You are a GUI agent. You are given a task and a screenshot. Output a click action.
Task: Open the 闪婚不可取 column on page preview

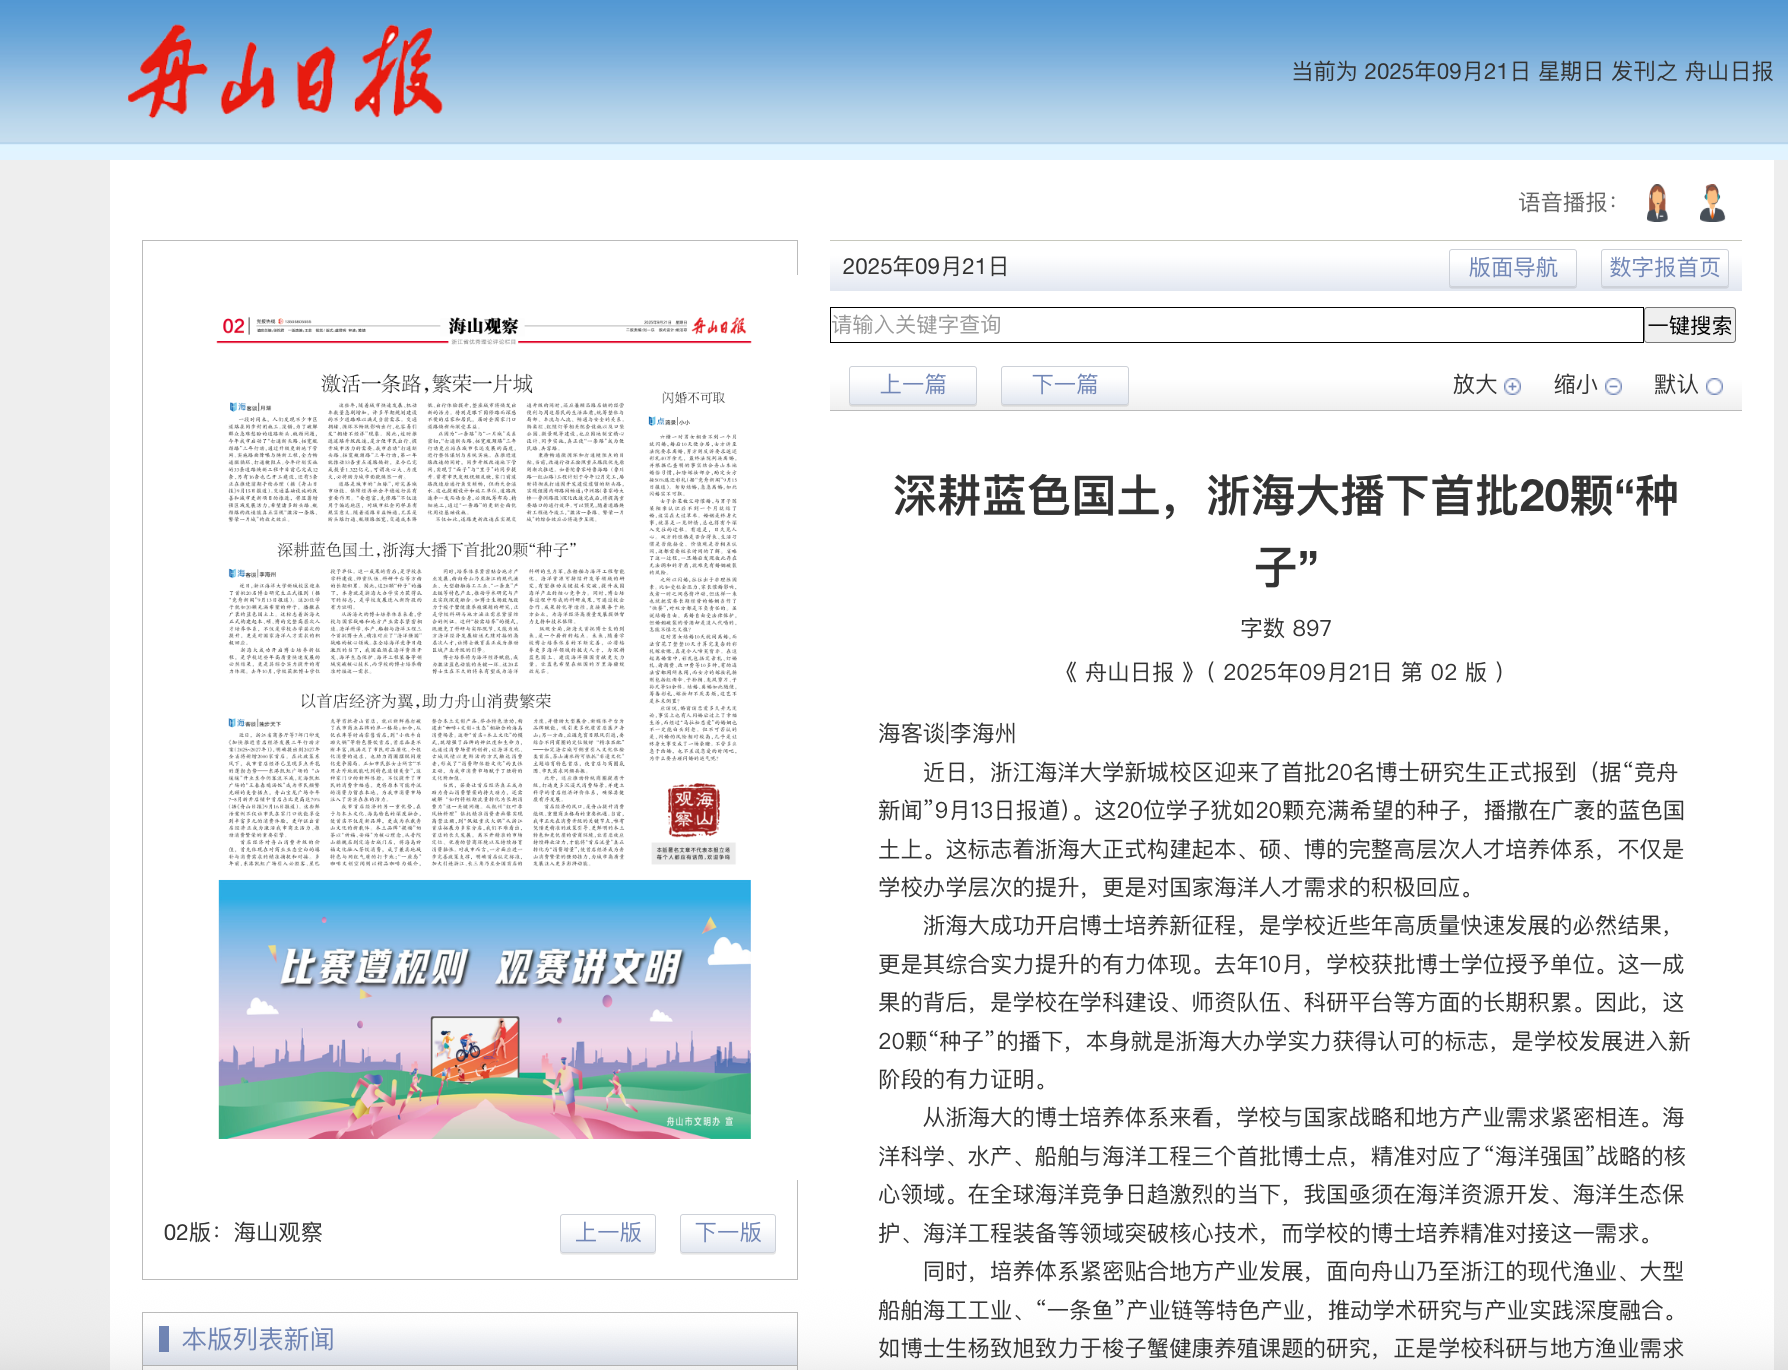[693, 397]
